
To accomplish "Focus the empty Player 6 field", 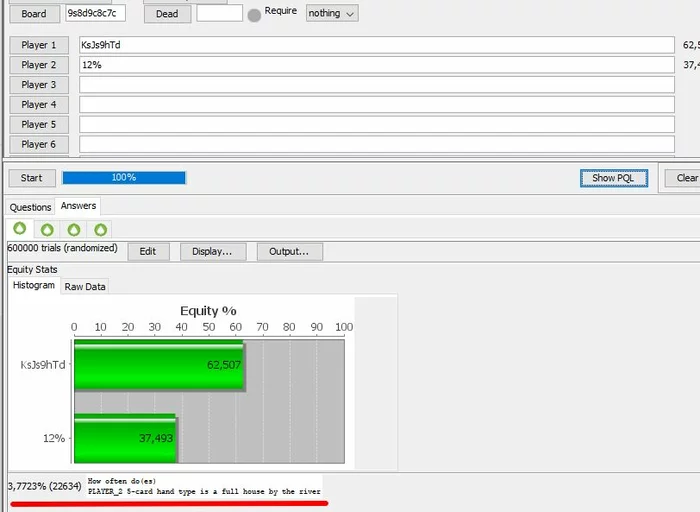I will tap(377, 144).
